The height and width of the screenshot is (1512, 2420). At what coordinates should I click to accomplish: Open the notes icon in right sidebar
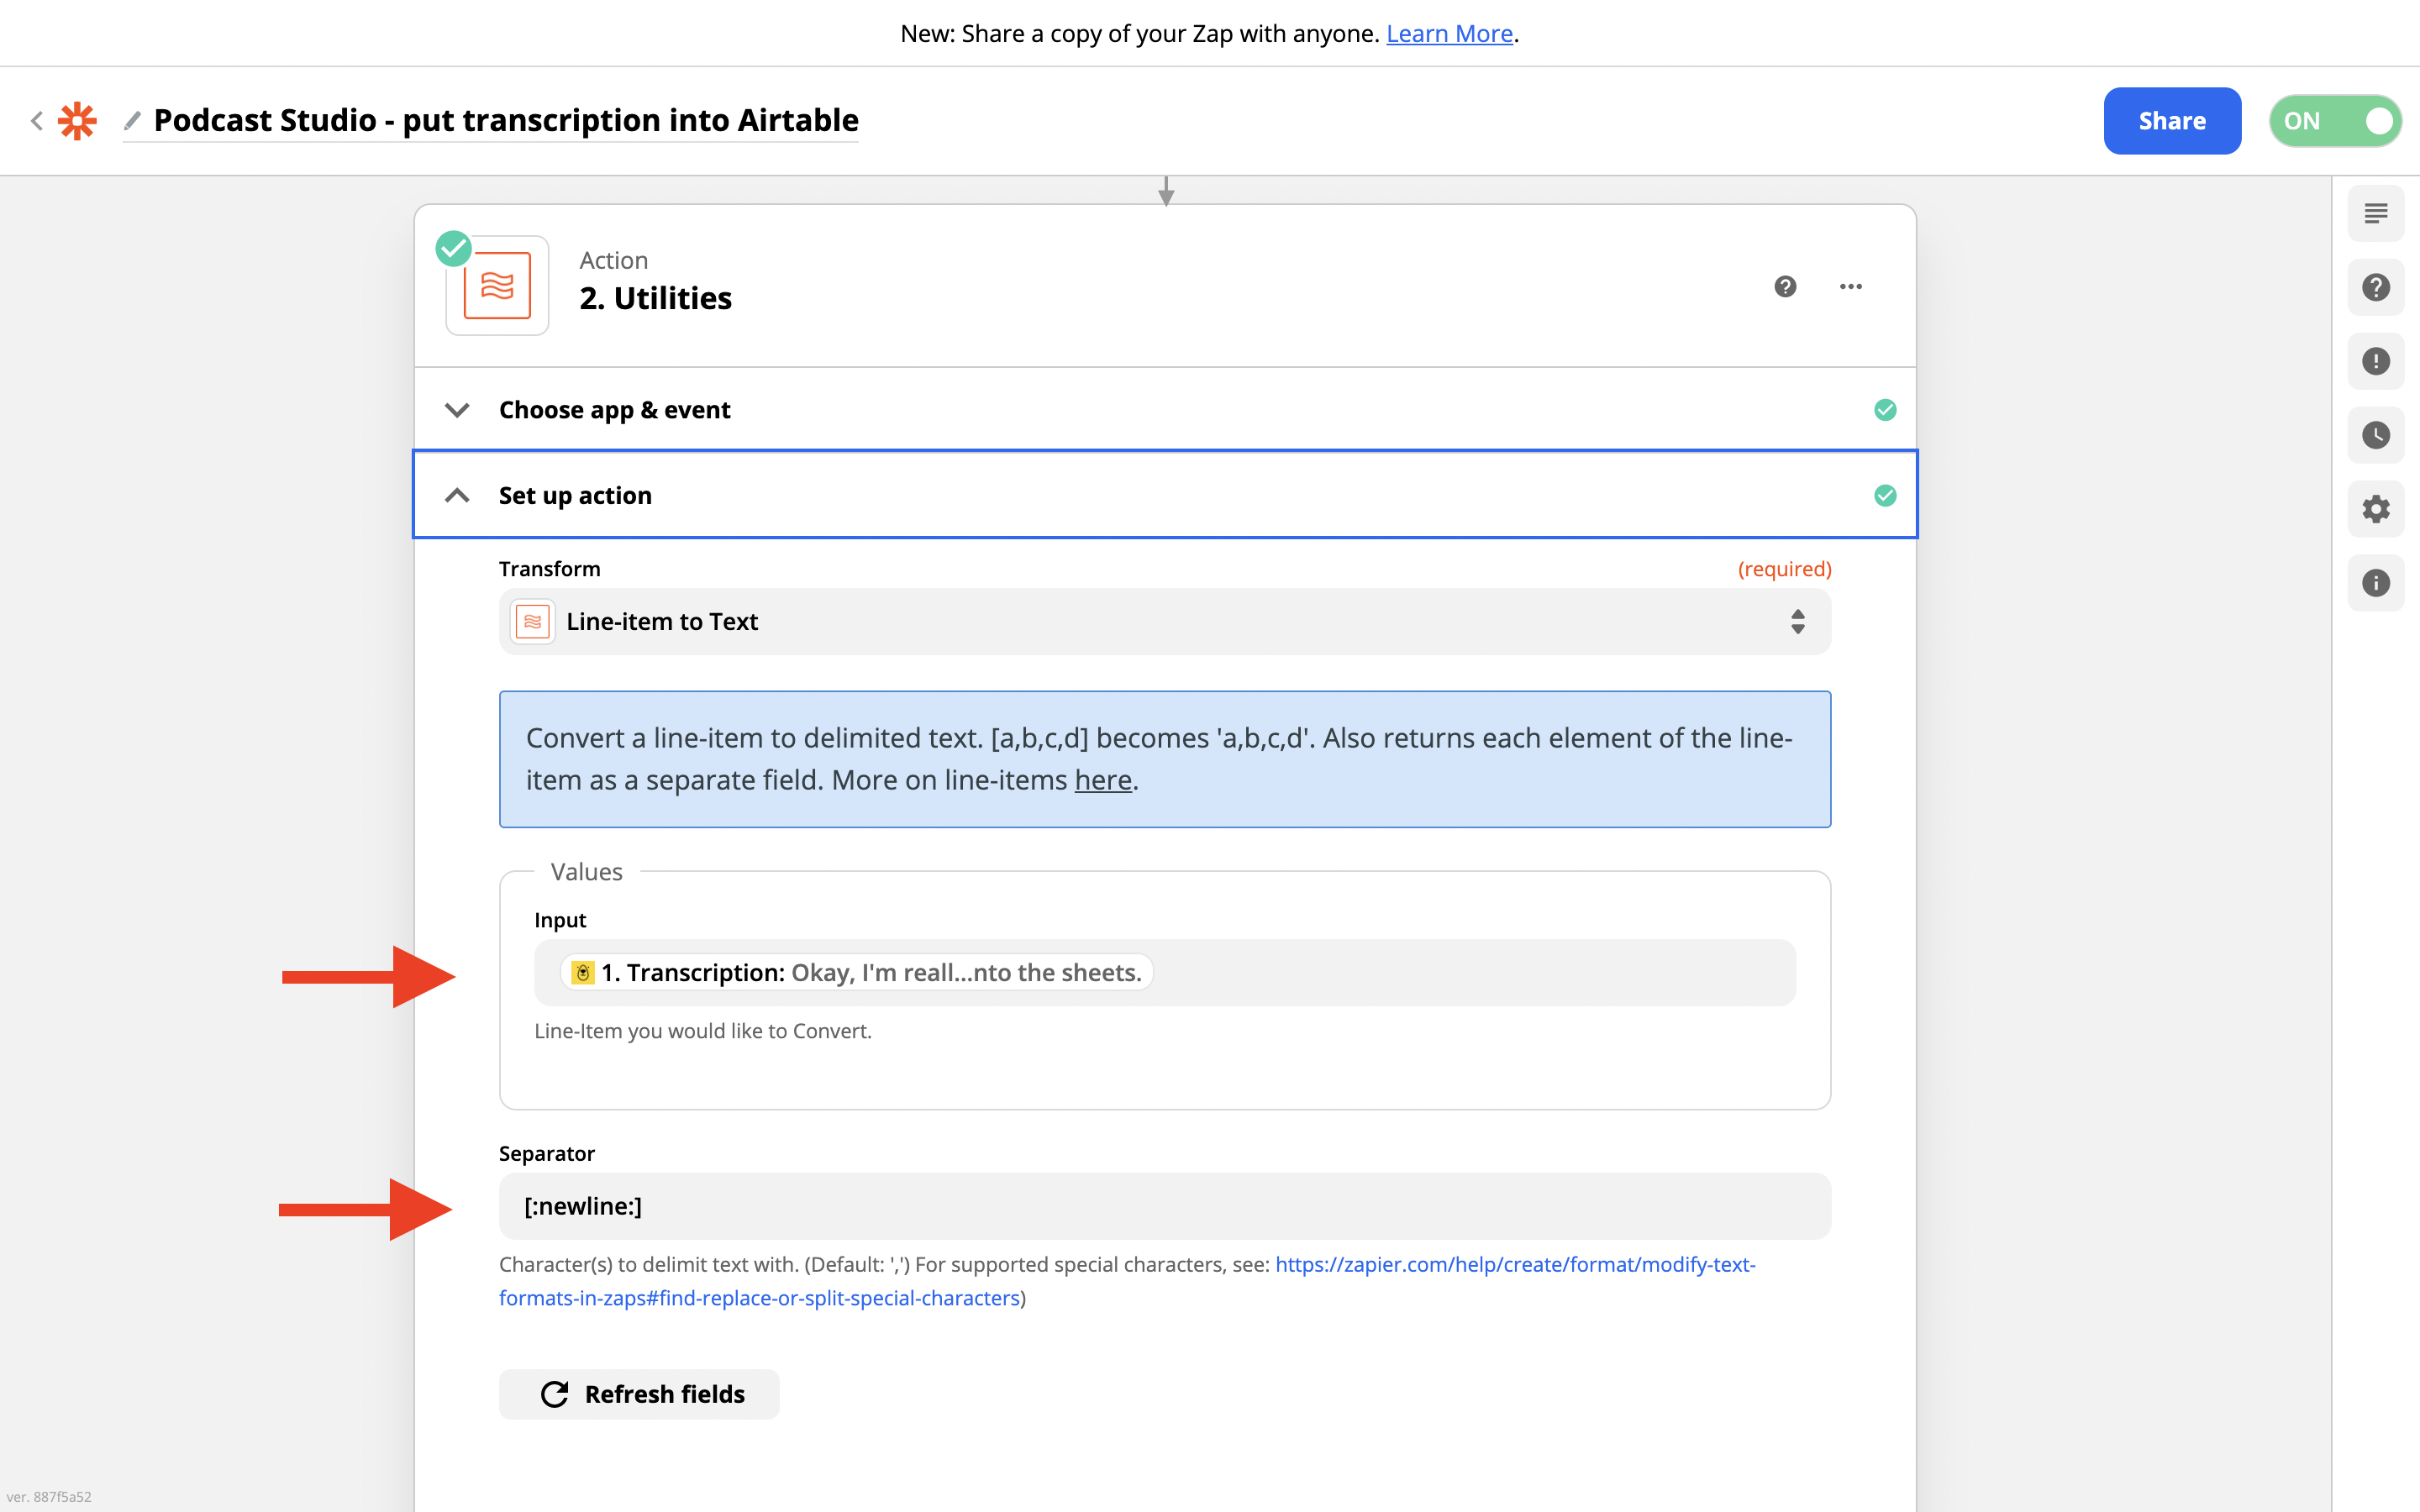click(x=2375, y=213)
